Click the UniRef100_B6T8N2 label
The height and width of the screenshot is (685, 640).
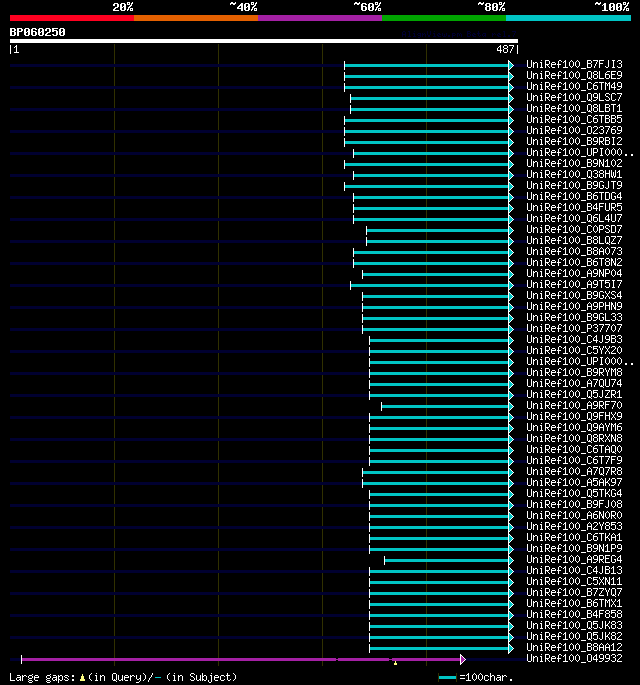pyautogui.click(x=574, y=263)
